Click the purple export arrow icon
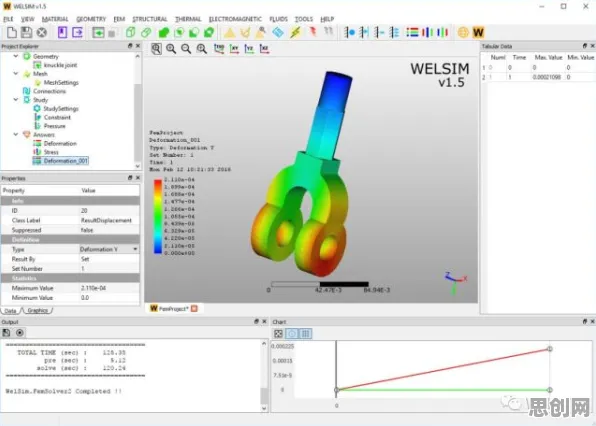 click(x=78, y=32)
